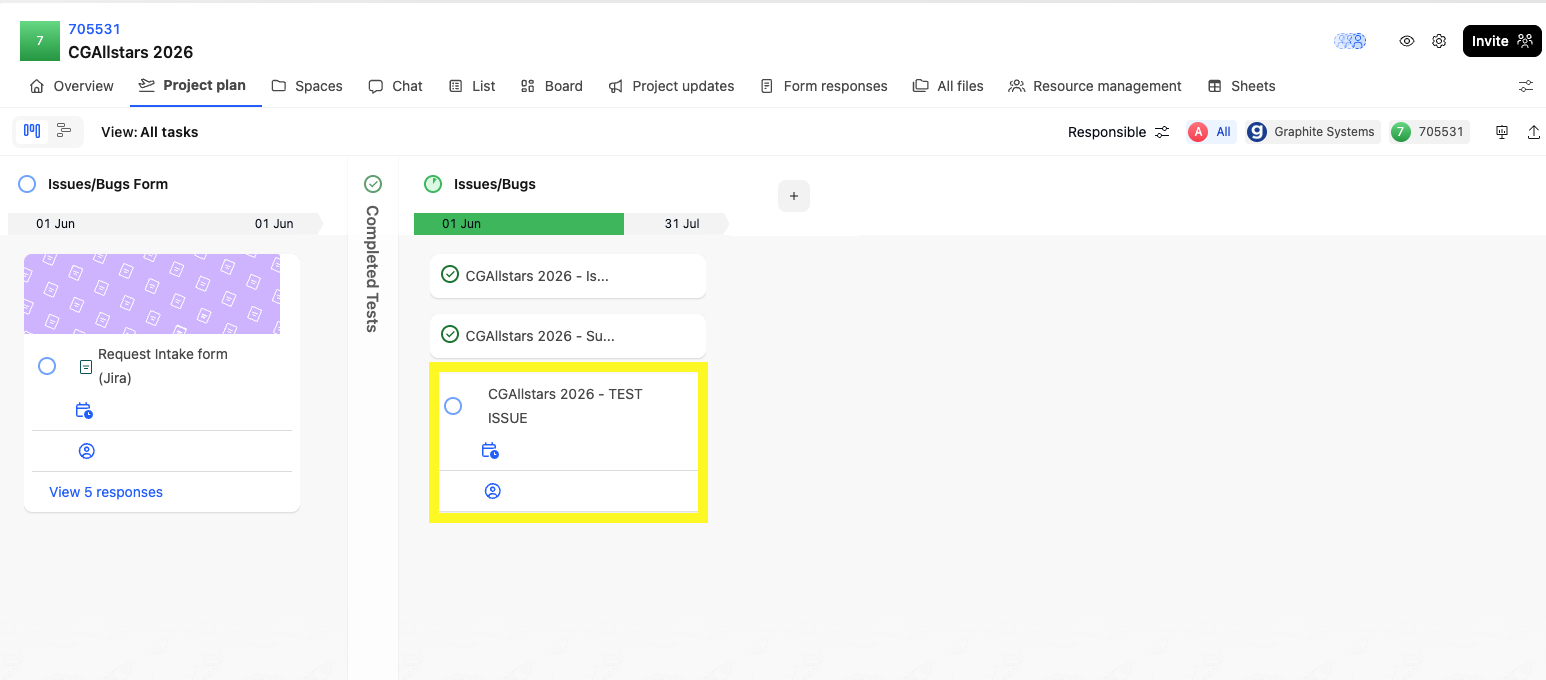Switch to the Board tab
This screenshot has height=680, width=1546.
click(x=552, y=86)
